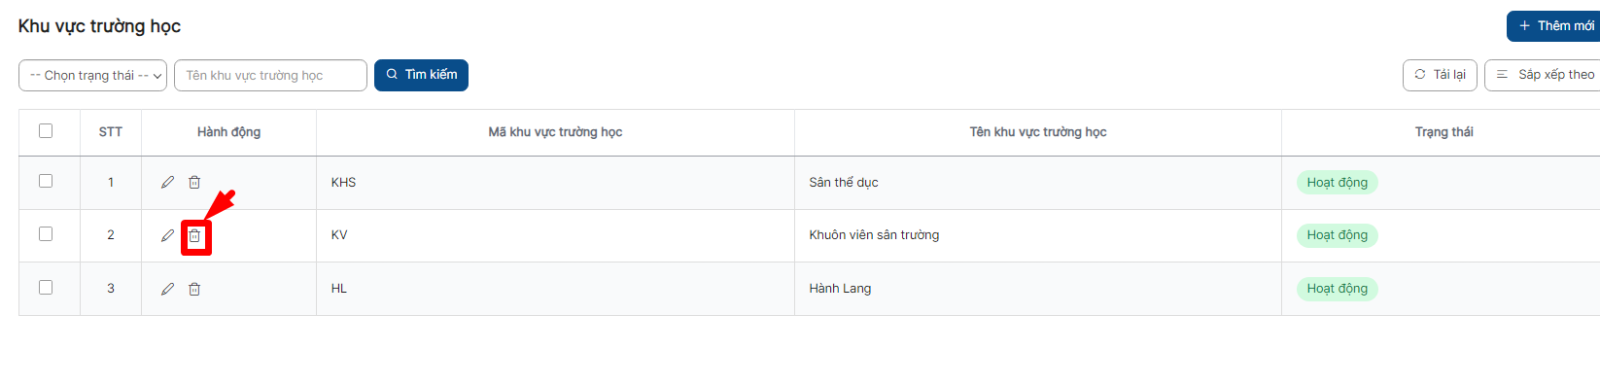Click the reload icon in Tải lại
The image size is (1600, 385).
coord(1420,74)
